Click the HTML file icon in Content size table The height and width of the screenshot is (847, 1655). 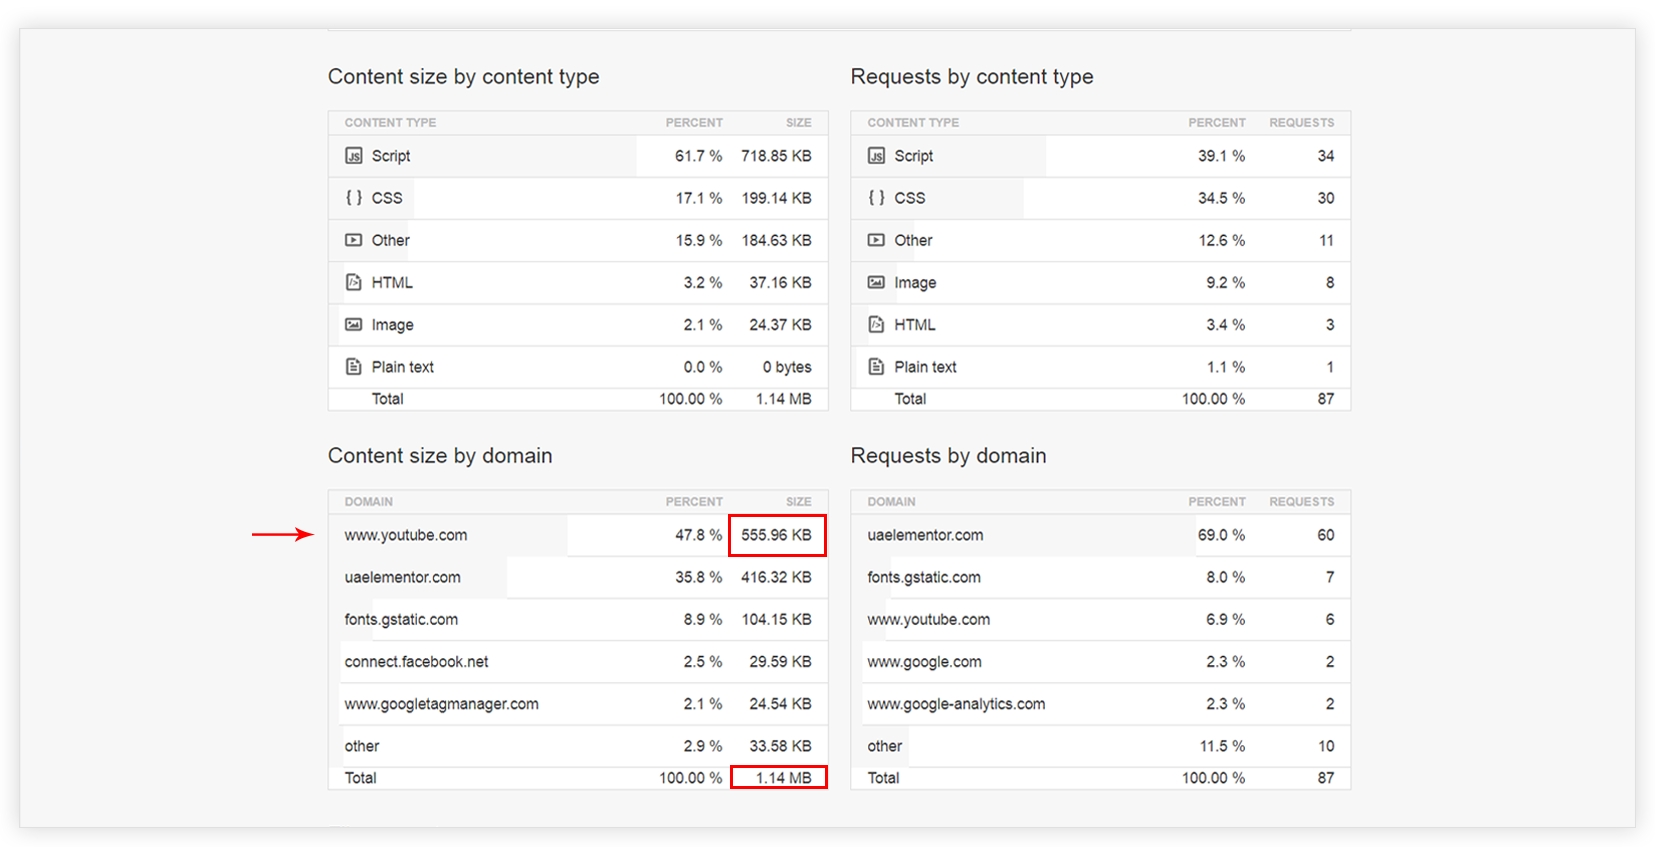click(353, 283)
